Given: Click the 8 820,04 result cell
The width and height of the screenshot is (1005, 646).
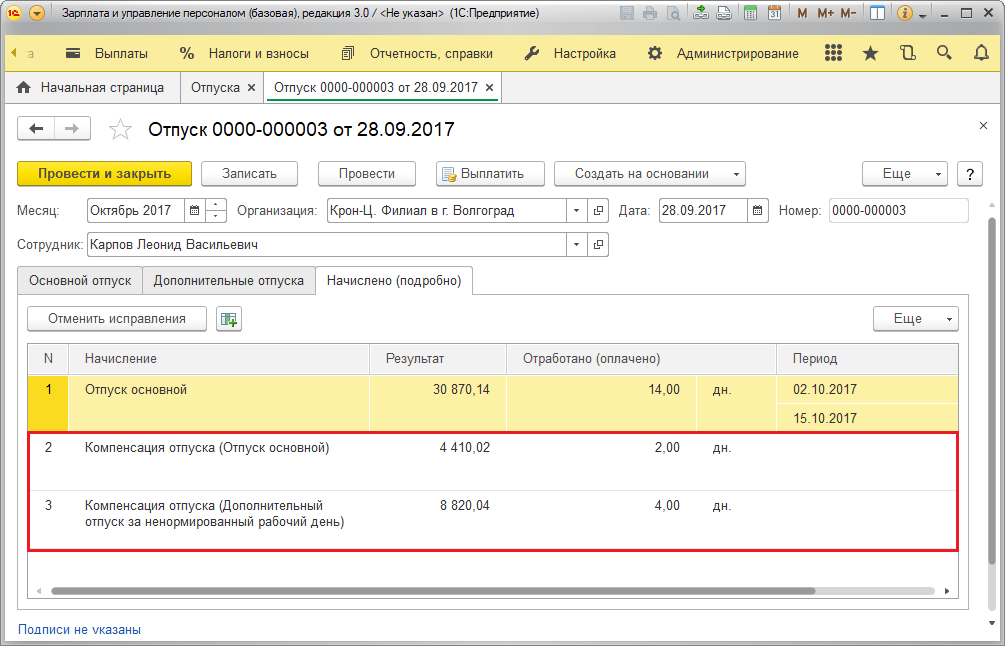Looking at the screenshot, I should tap(438, 520).
